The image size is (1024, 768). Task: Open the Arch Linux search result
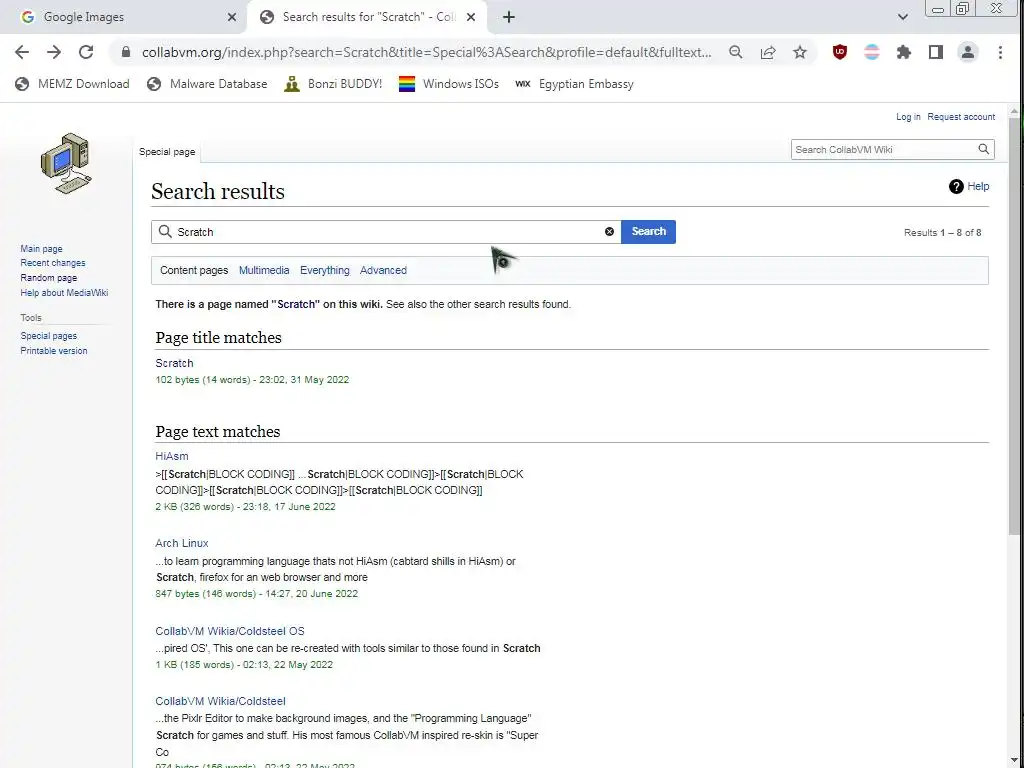point(182,543)
